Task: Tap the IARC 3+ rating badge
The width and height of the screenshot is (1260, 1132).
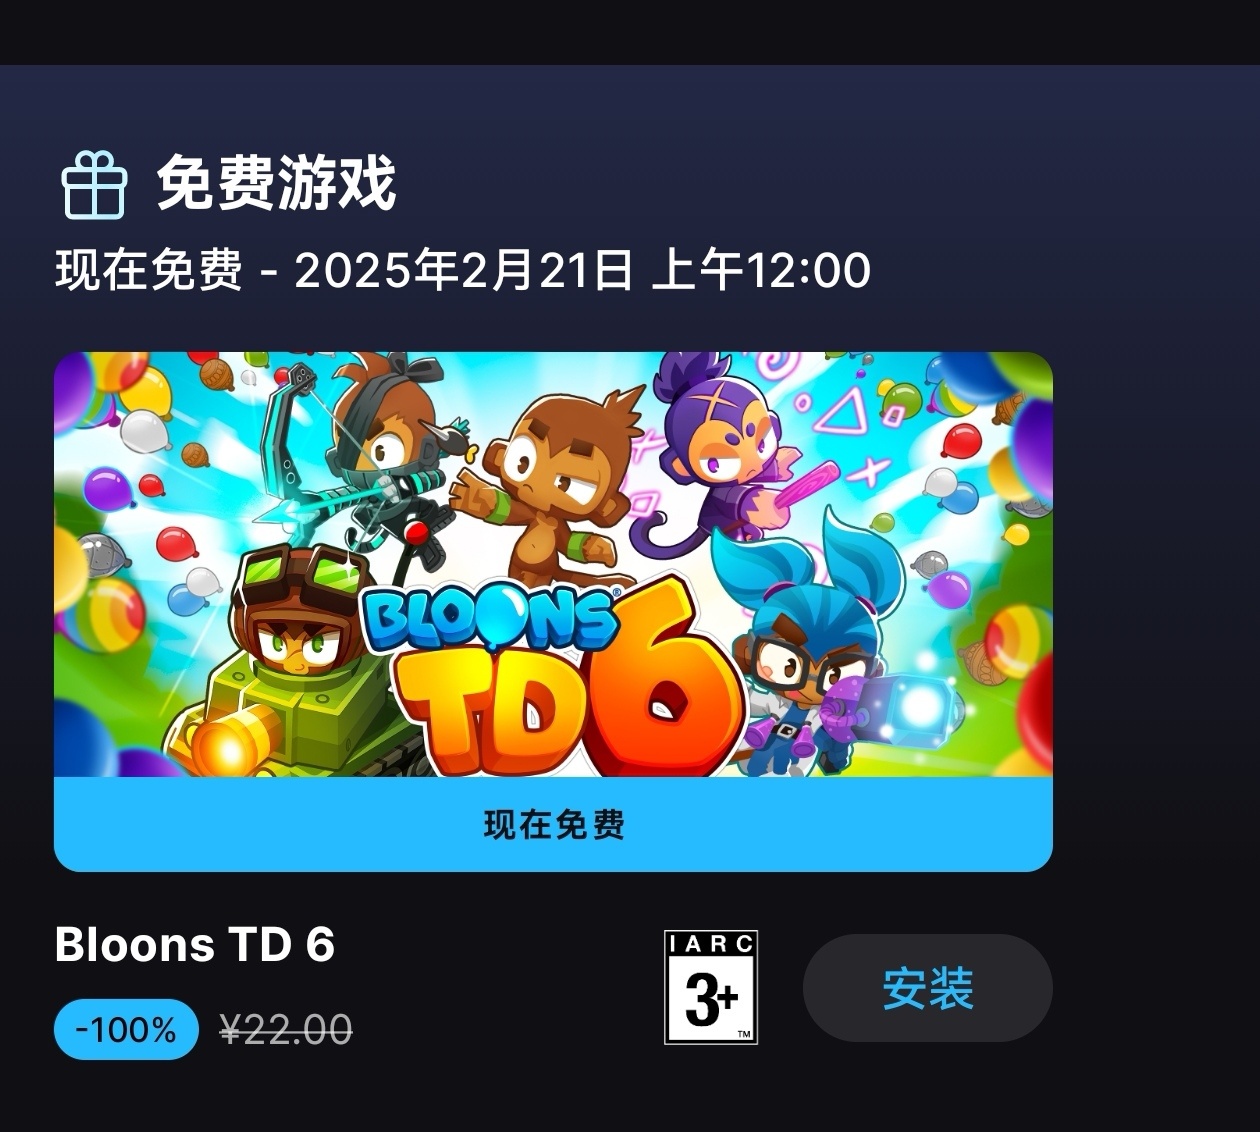Action: (x=711, y=987)
